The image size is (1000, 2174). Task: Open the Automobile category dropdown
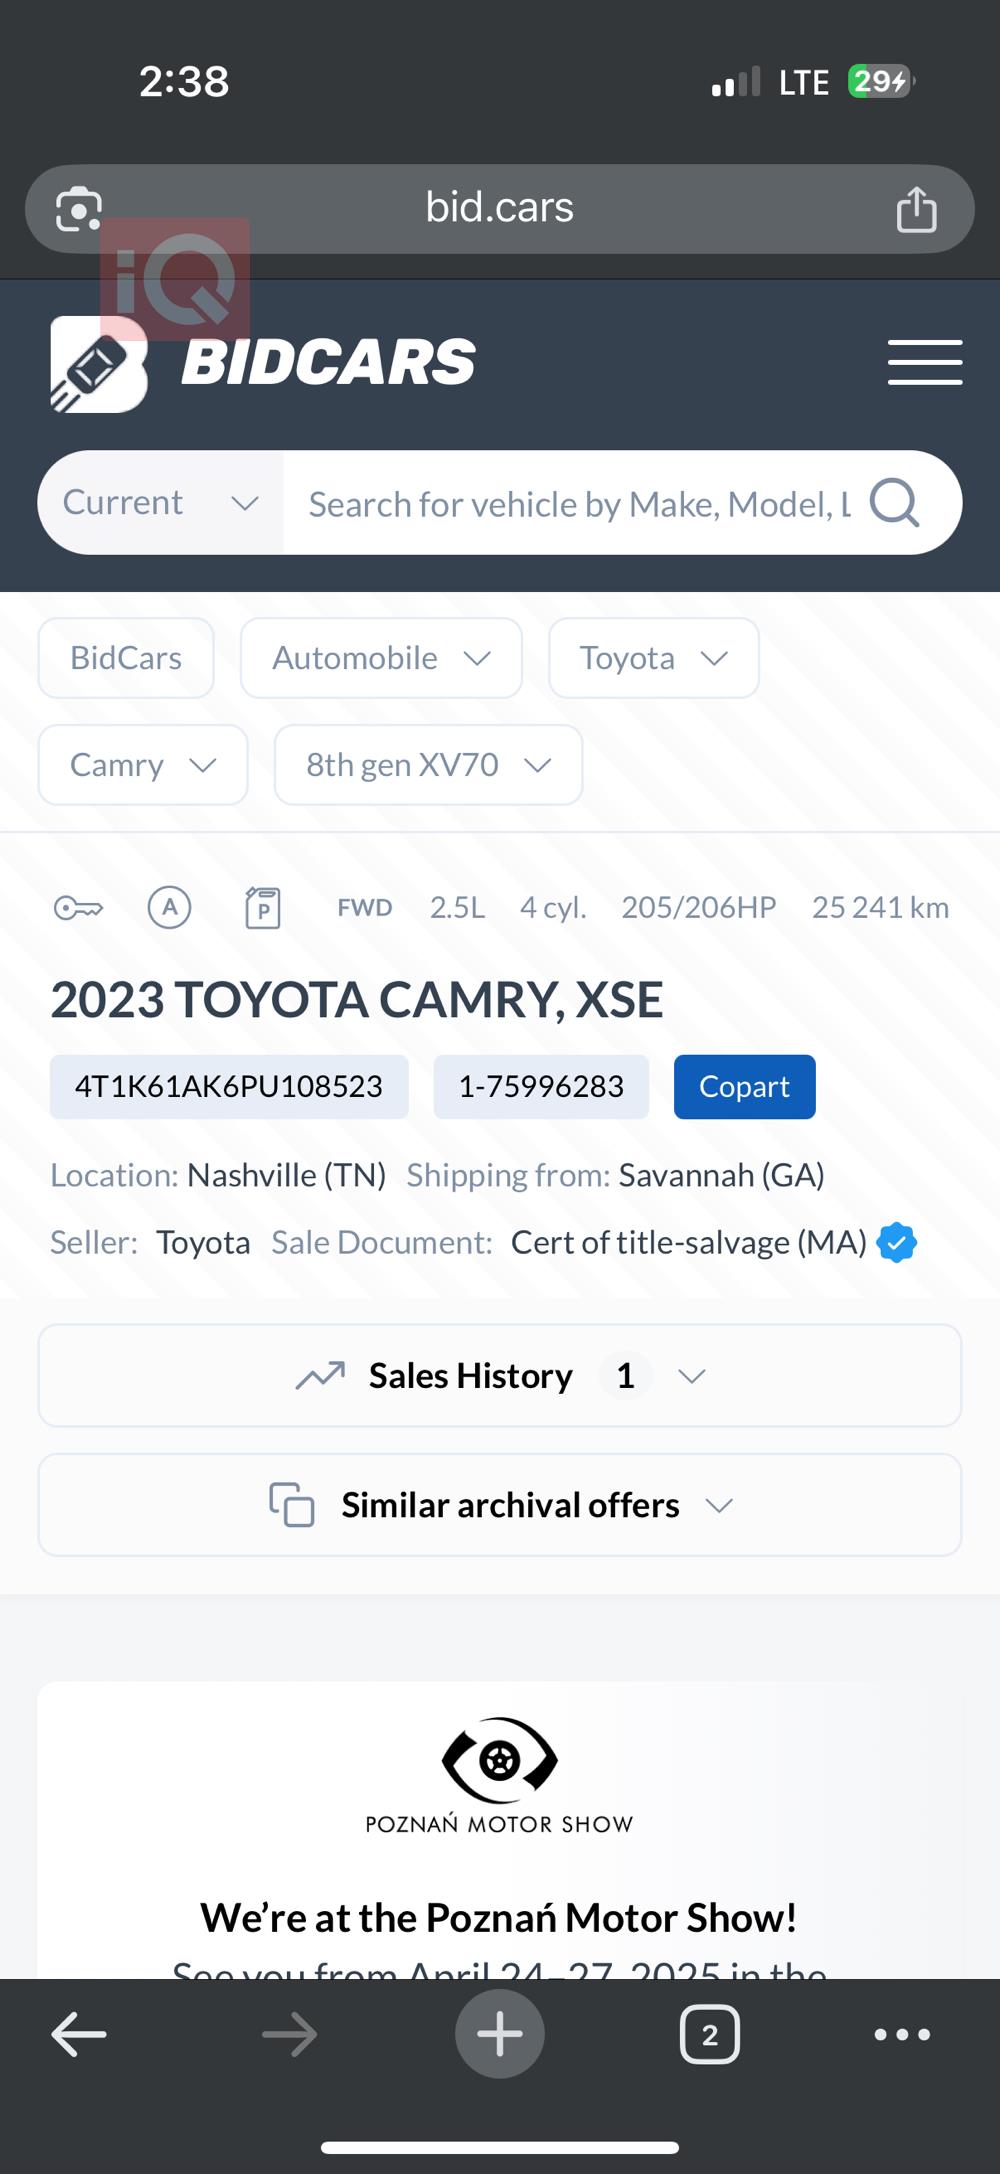381,658
